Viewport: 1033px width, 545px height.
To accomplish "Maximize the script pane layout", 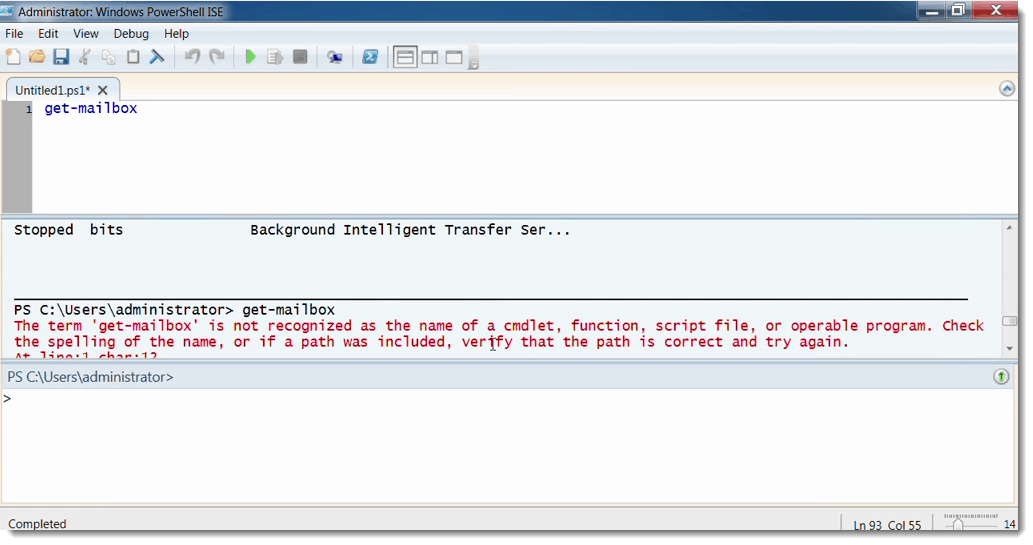I will (454, 57).
